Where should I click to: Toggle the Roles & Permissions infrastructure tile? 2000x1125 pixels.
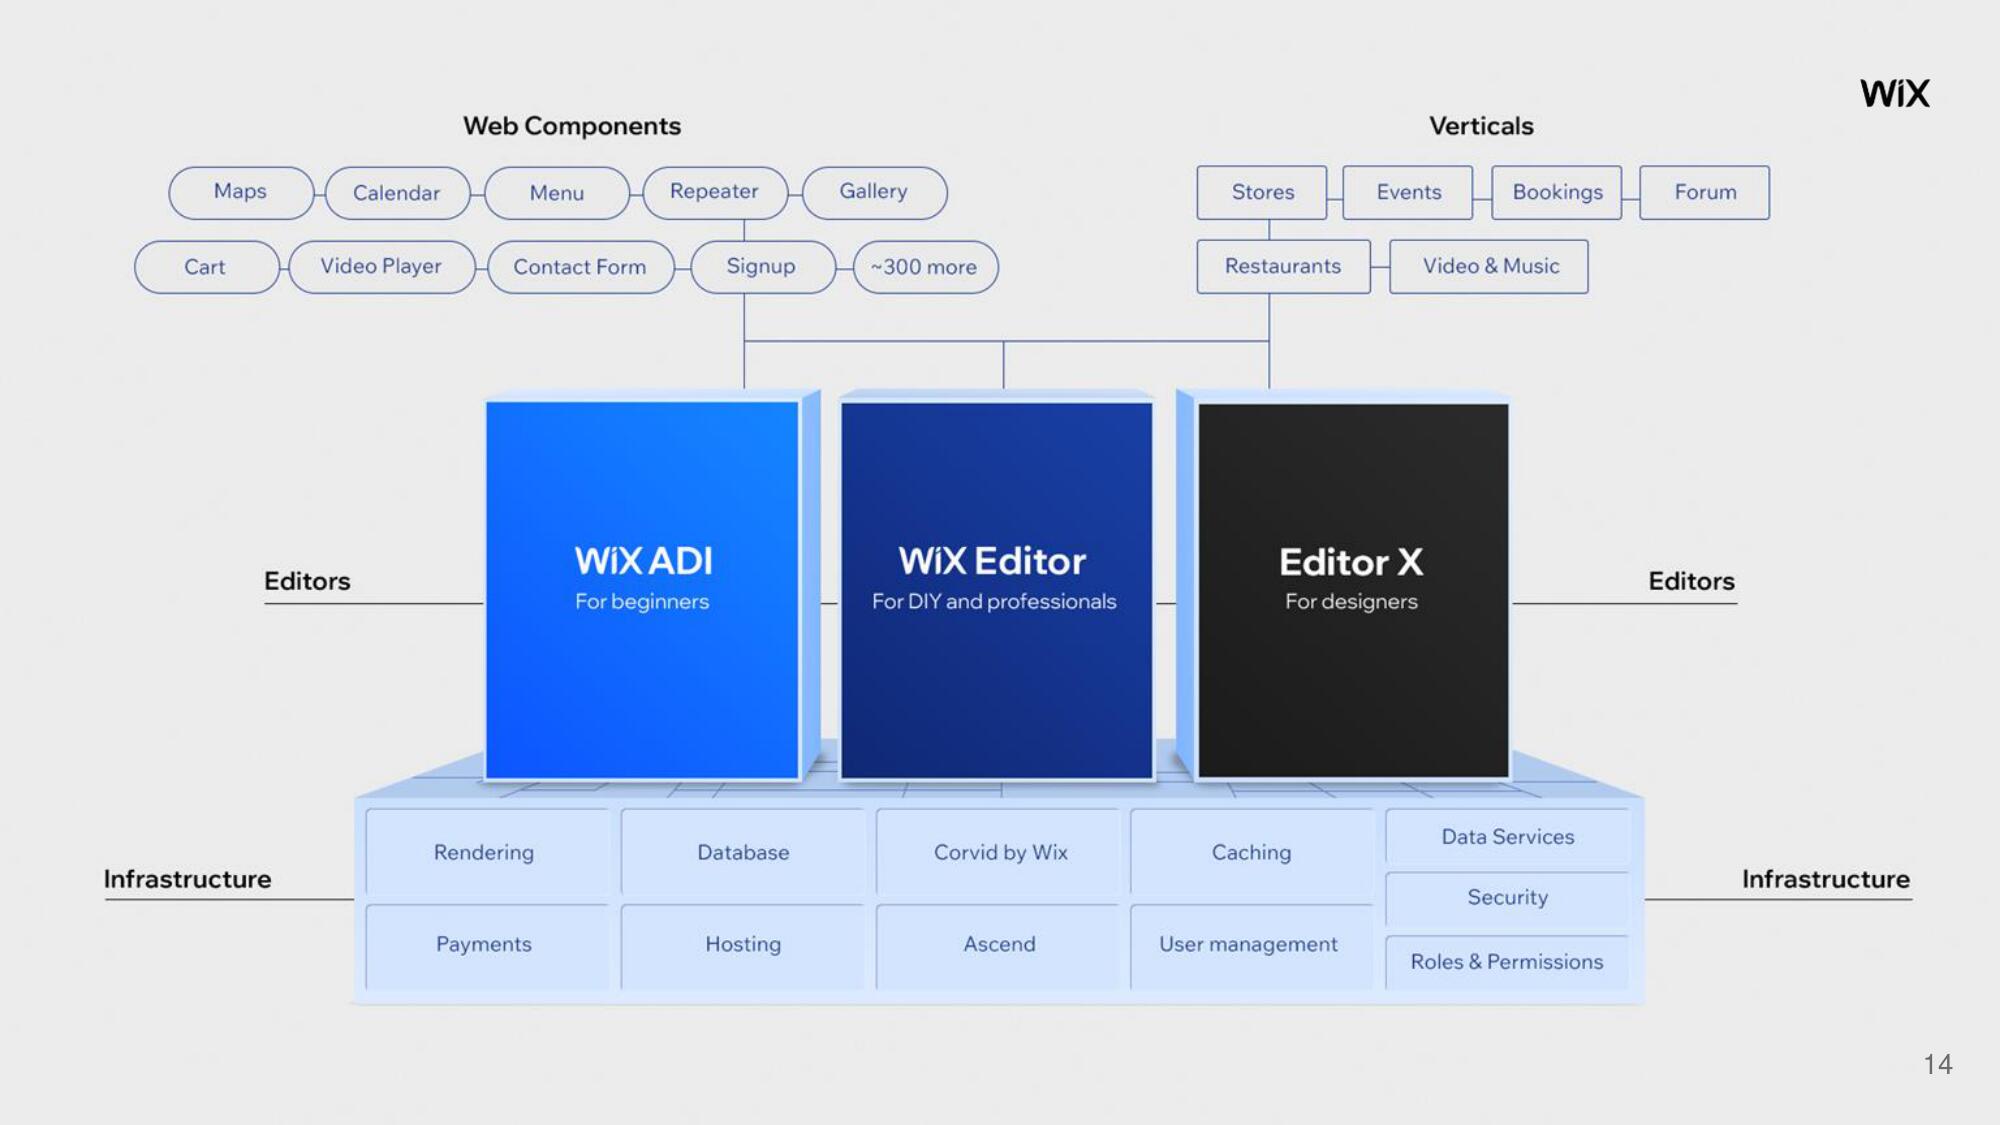pyautogui.click(x=1507, y=962)
